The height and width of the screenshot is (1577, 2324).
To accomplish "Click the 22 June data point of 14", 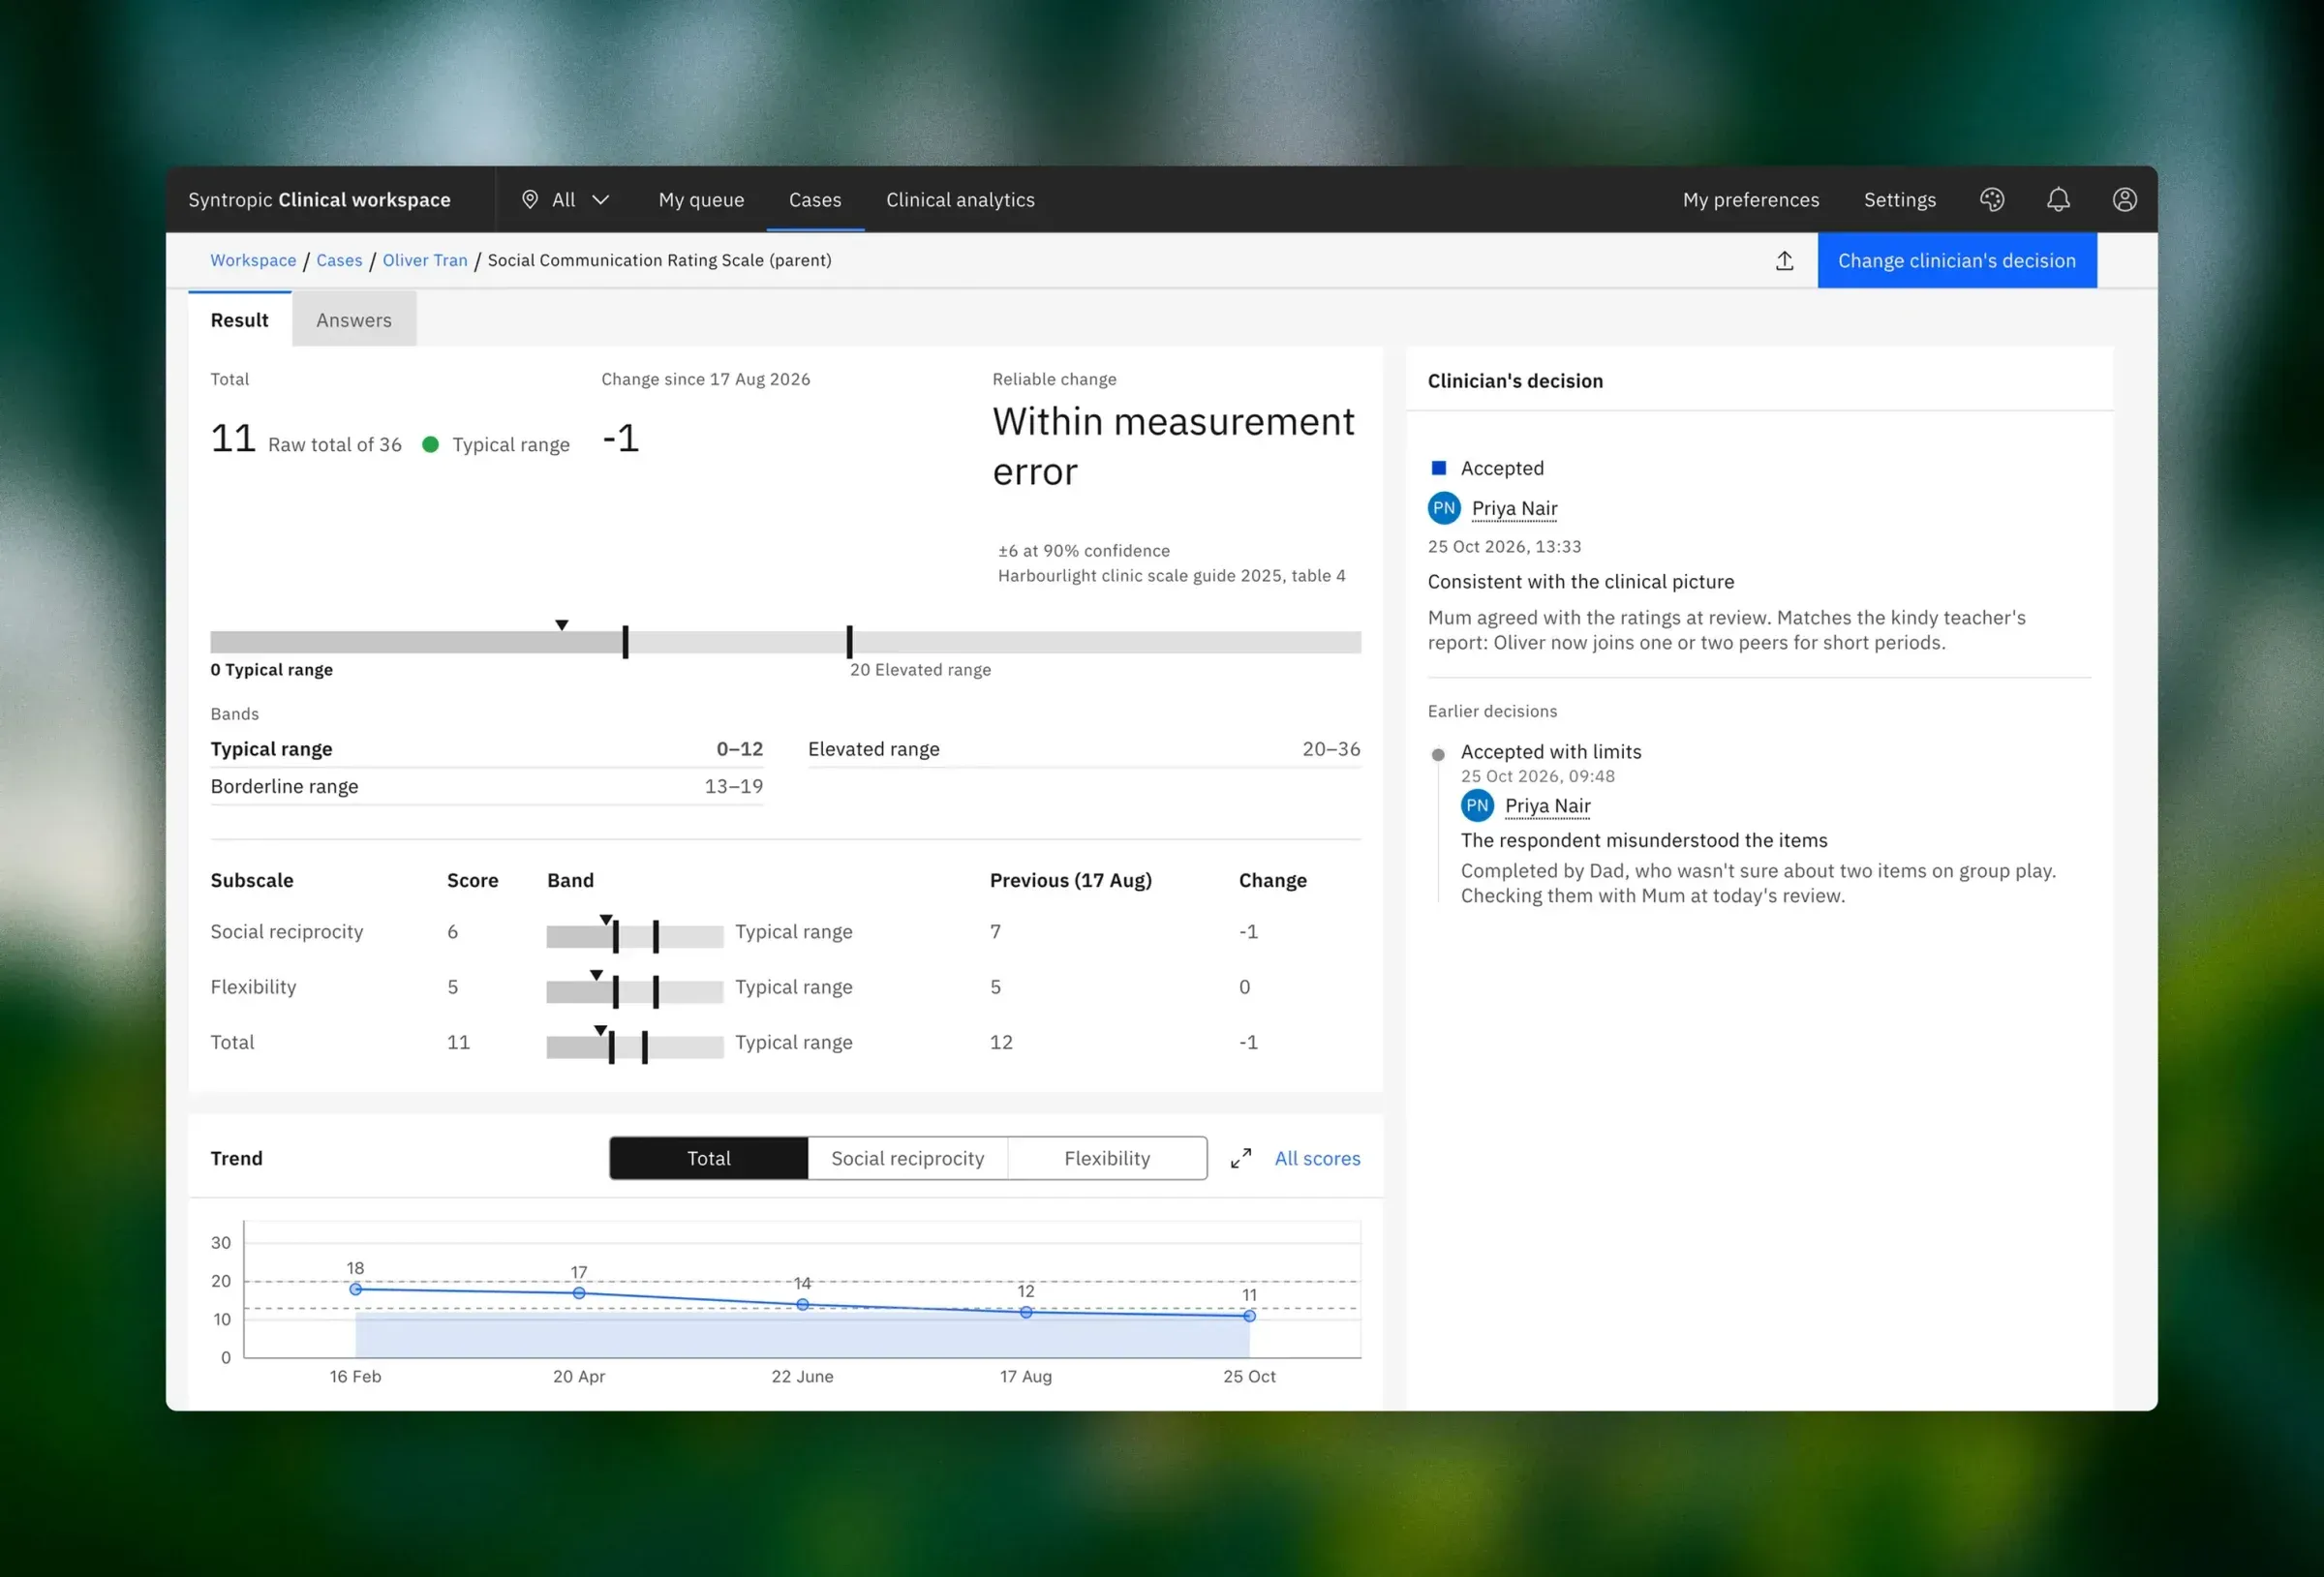I will [802, 1304].
